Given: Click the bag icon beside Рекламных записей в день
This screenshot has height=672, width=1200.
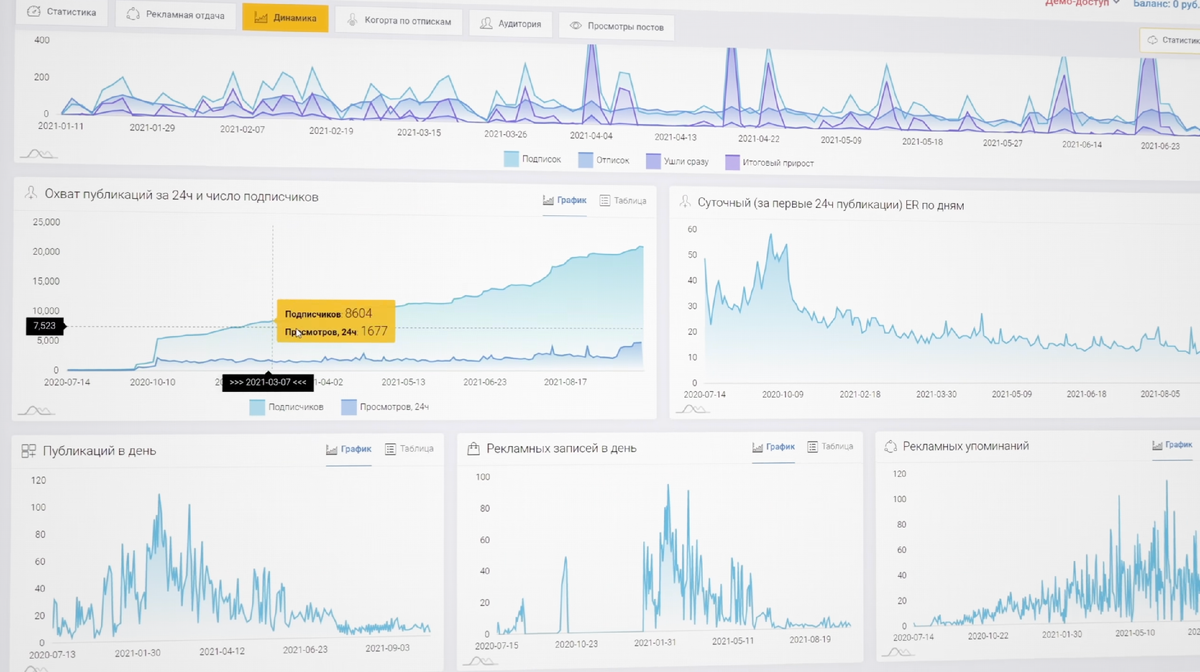Looking at the screenshot, I should click(474, 448).
